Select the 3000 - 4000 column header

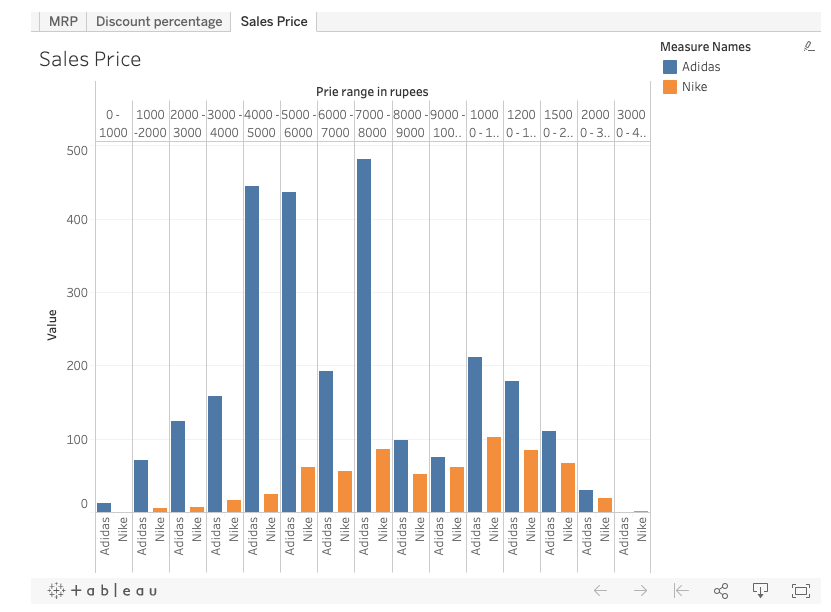pos(224,123)
